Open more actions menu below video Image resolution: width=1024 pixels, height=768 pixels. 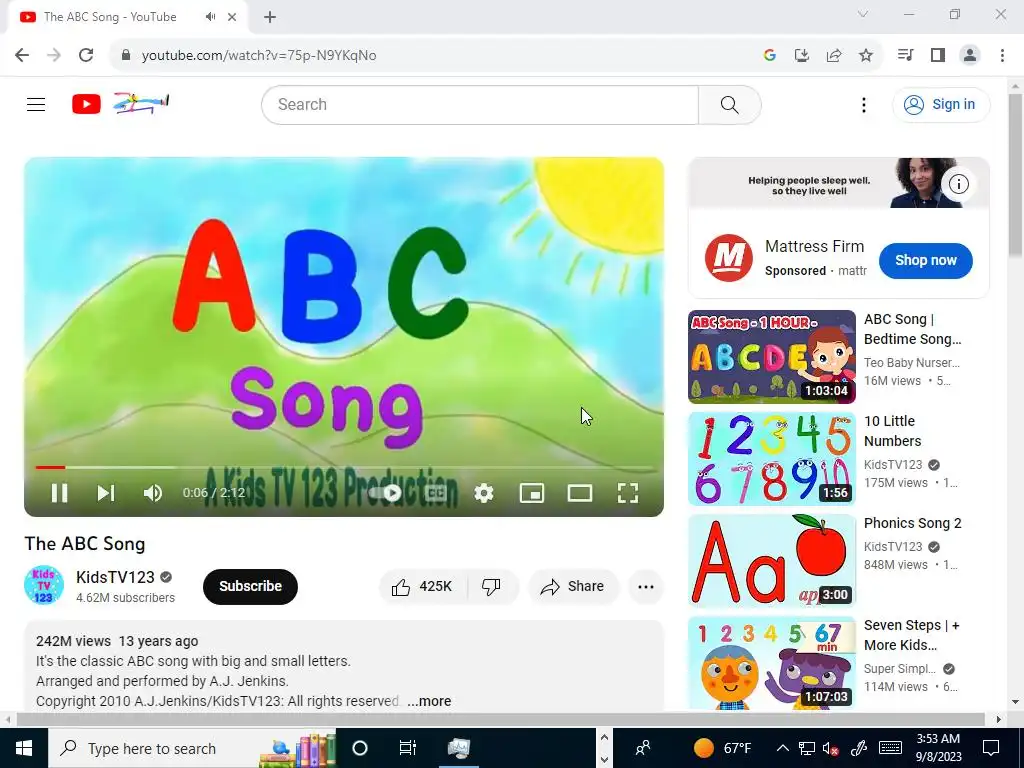click(x=646, y=586)
